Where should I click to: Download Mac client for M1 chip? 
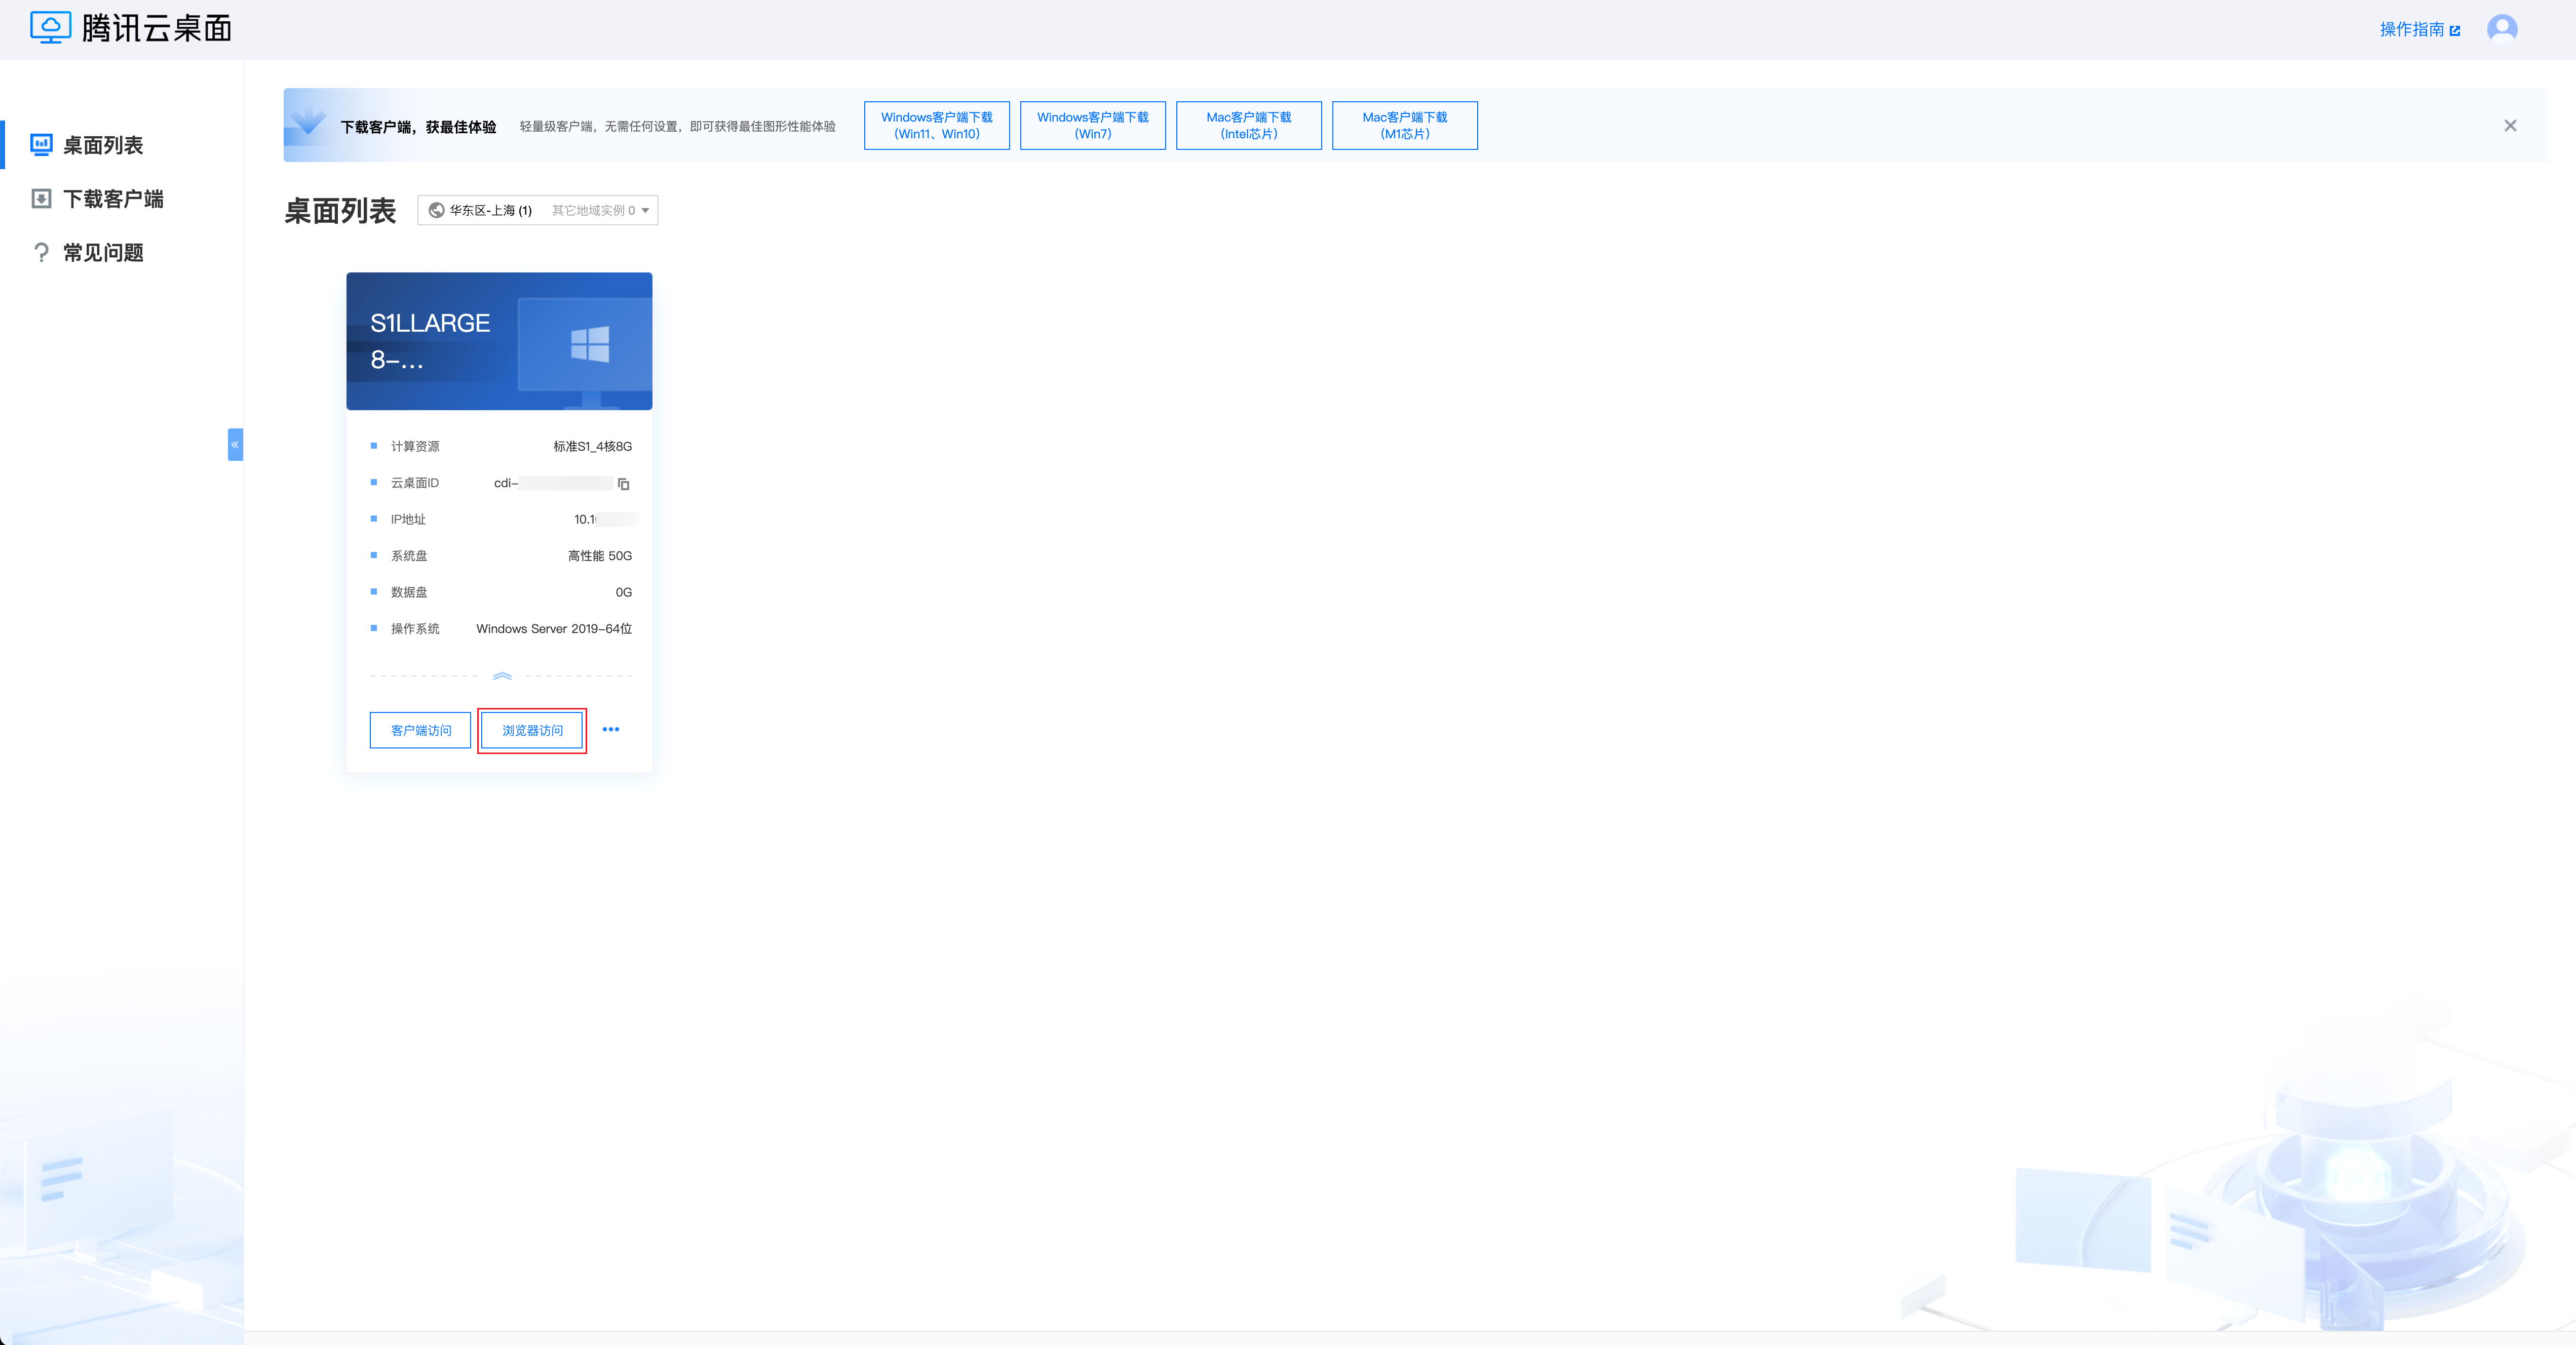pos(1404,126)
